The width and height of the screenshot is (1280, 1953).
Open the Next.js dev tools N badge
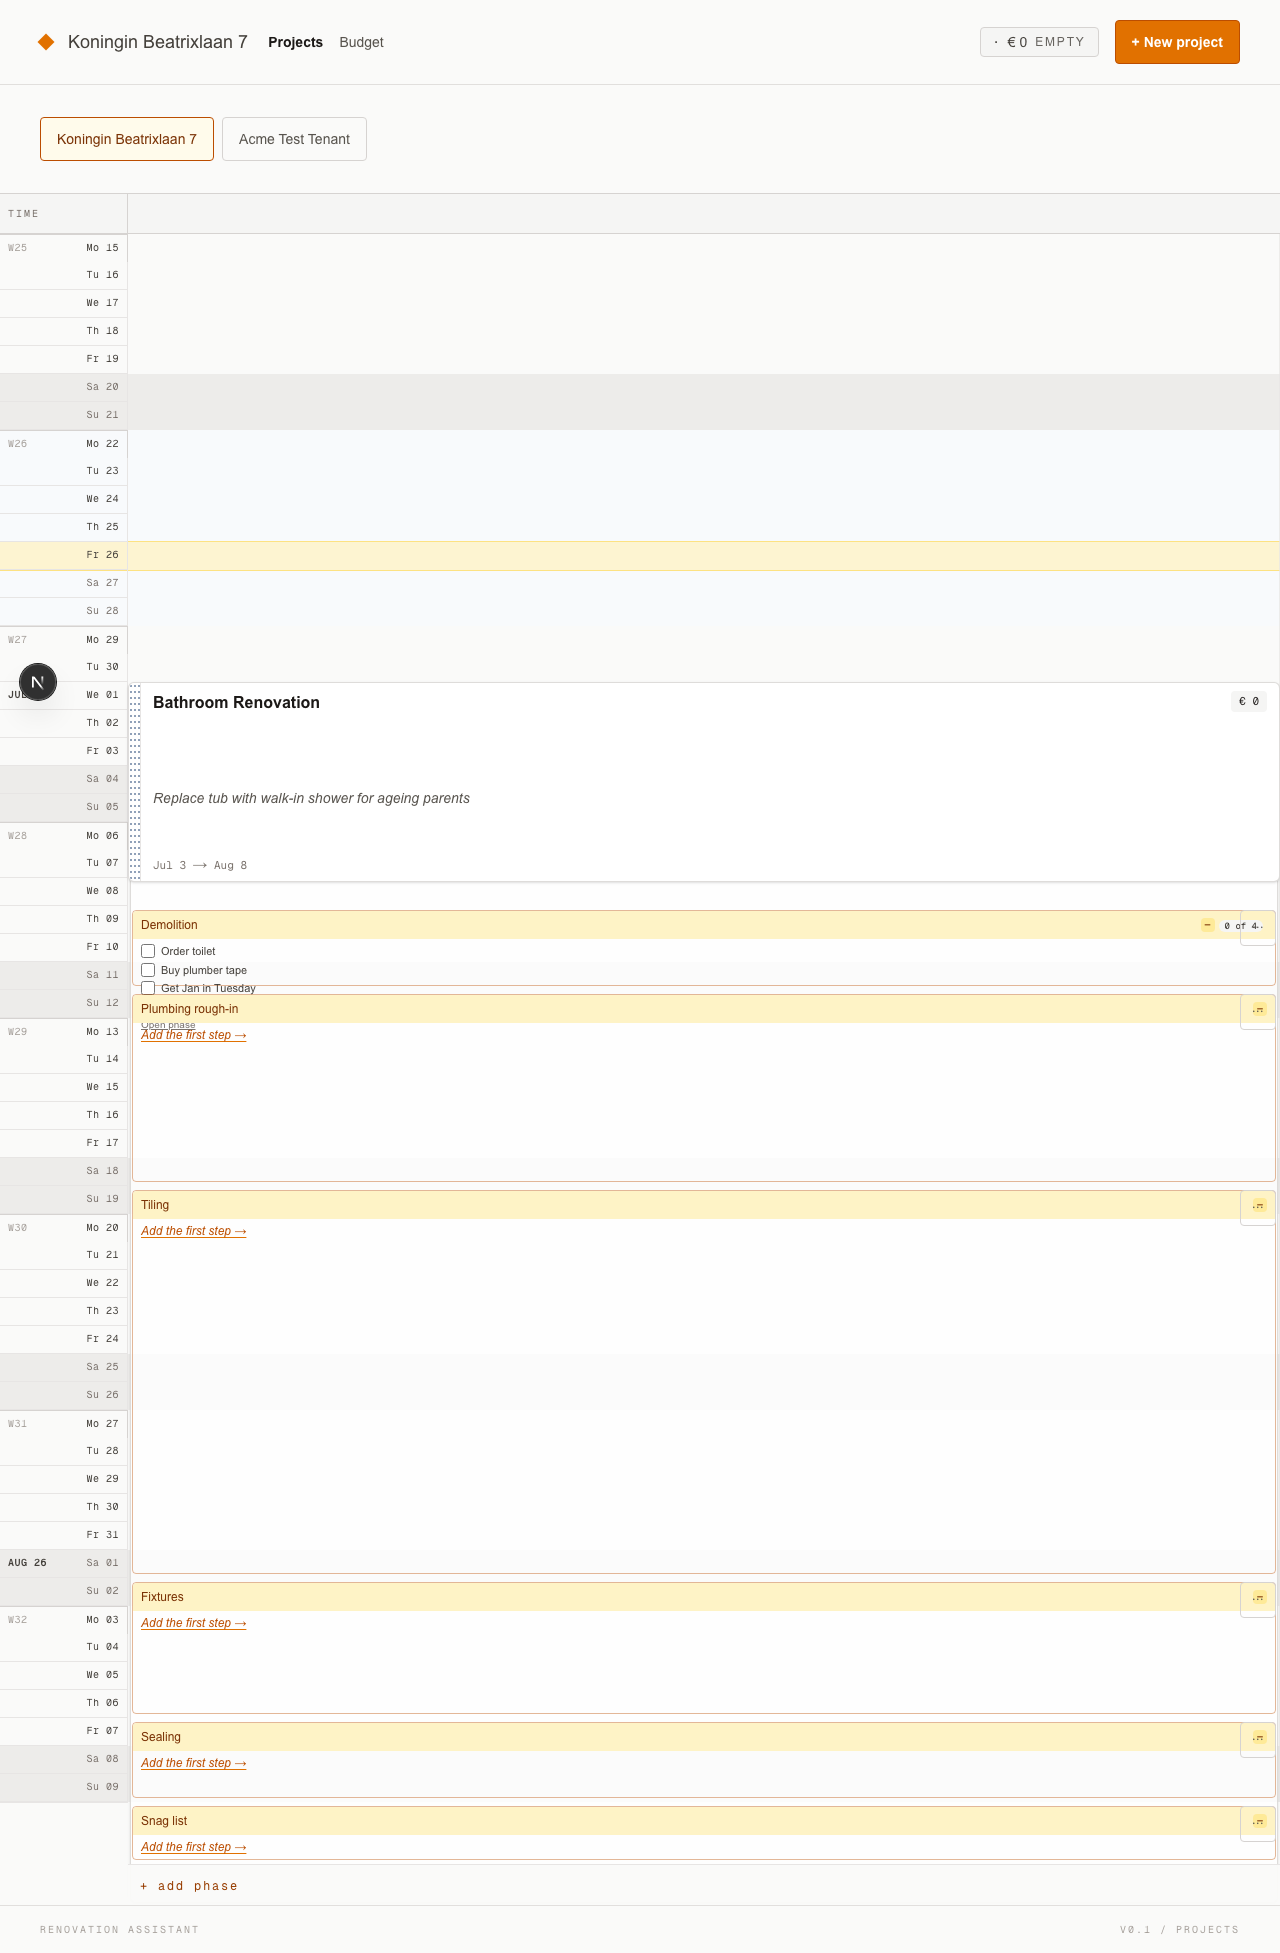pos(38,682)
